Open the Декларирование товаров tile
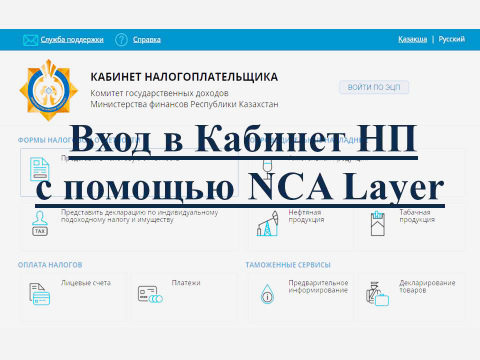Viewport: 480px width, 360px height. (x=412, y=297)
